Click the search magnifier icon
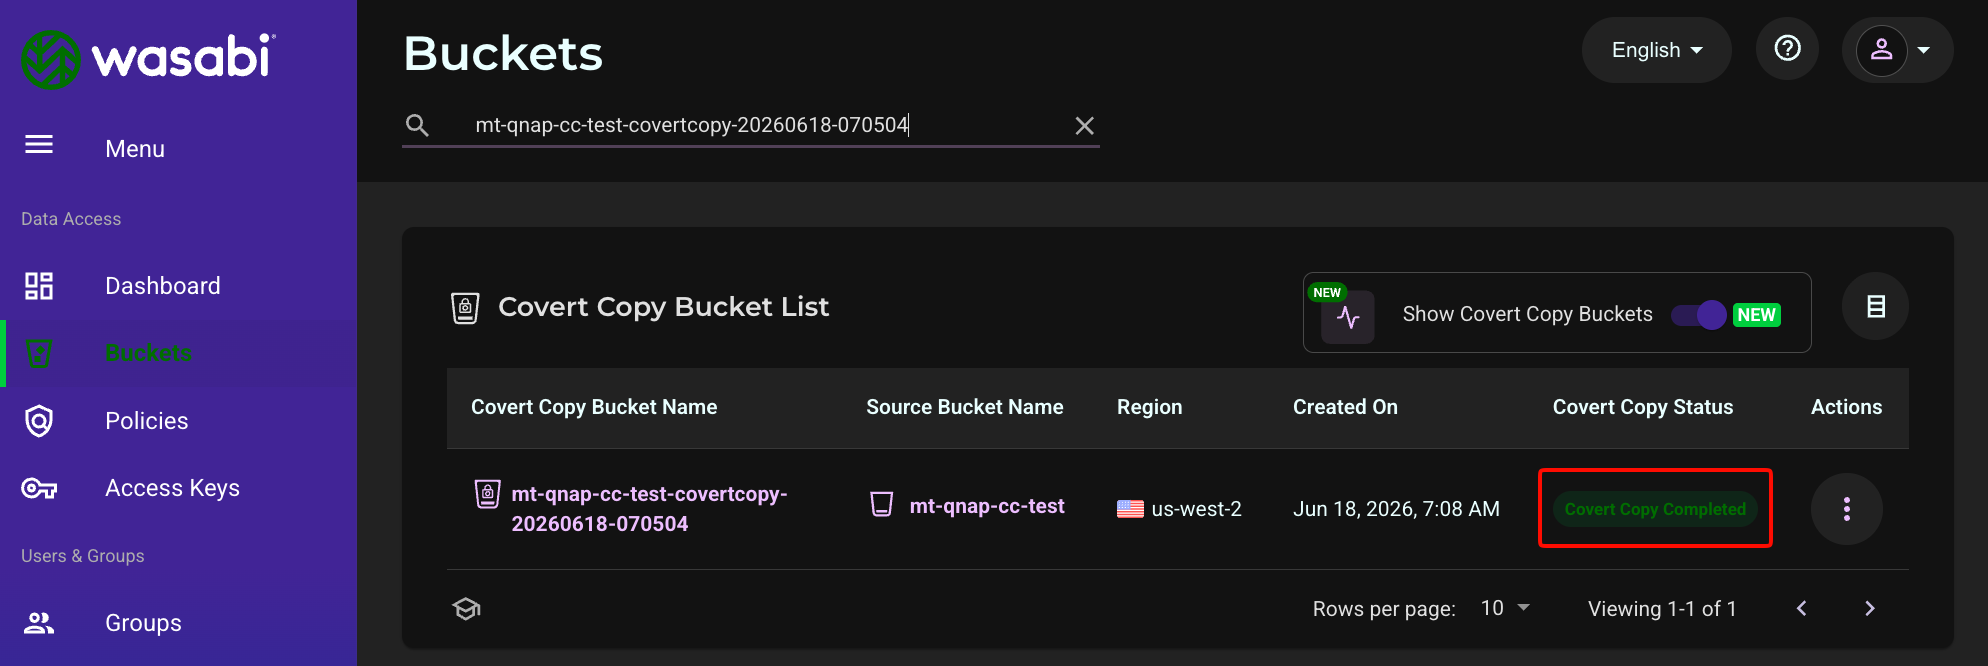 click(417, 126)
